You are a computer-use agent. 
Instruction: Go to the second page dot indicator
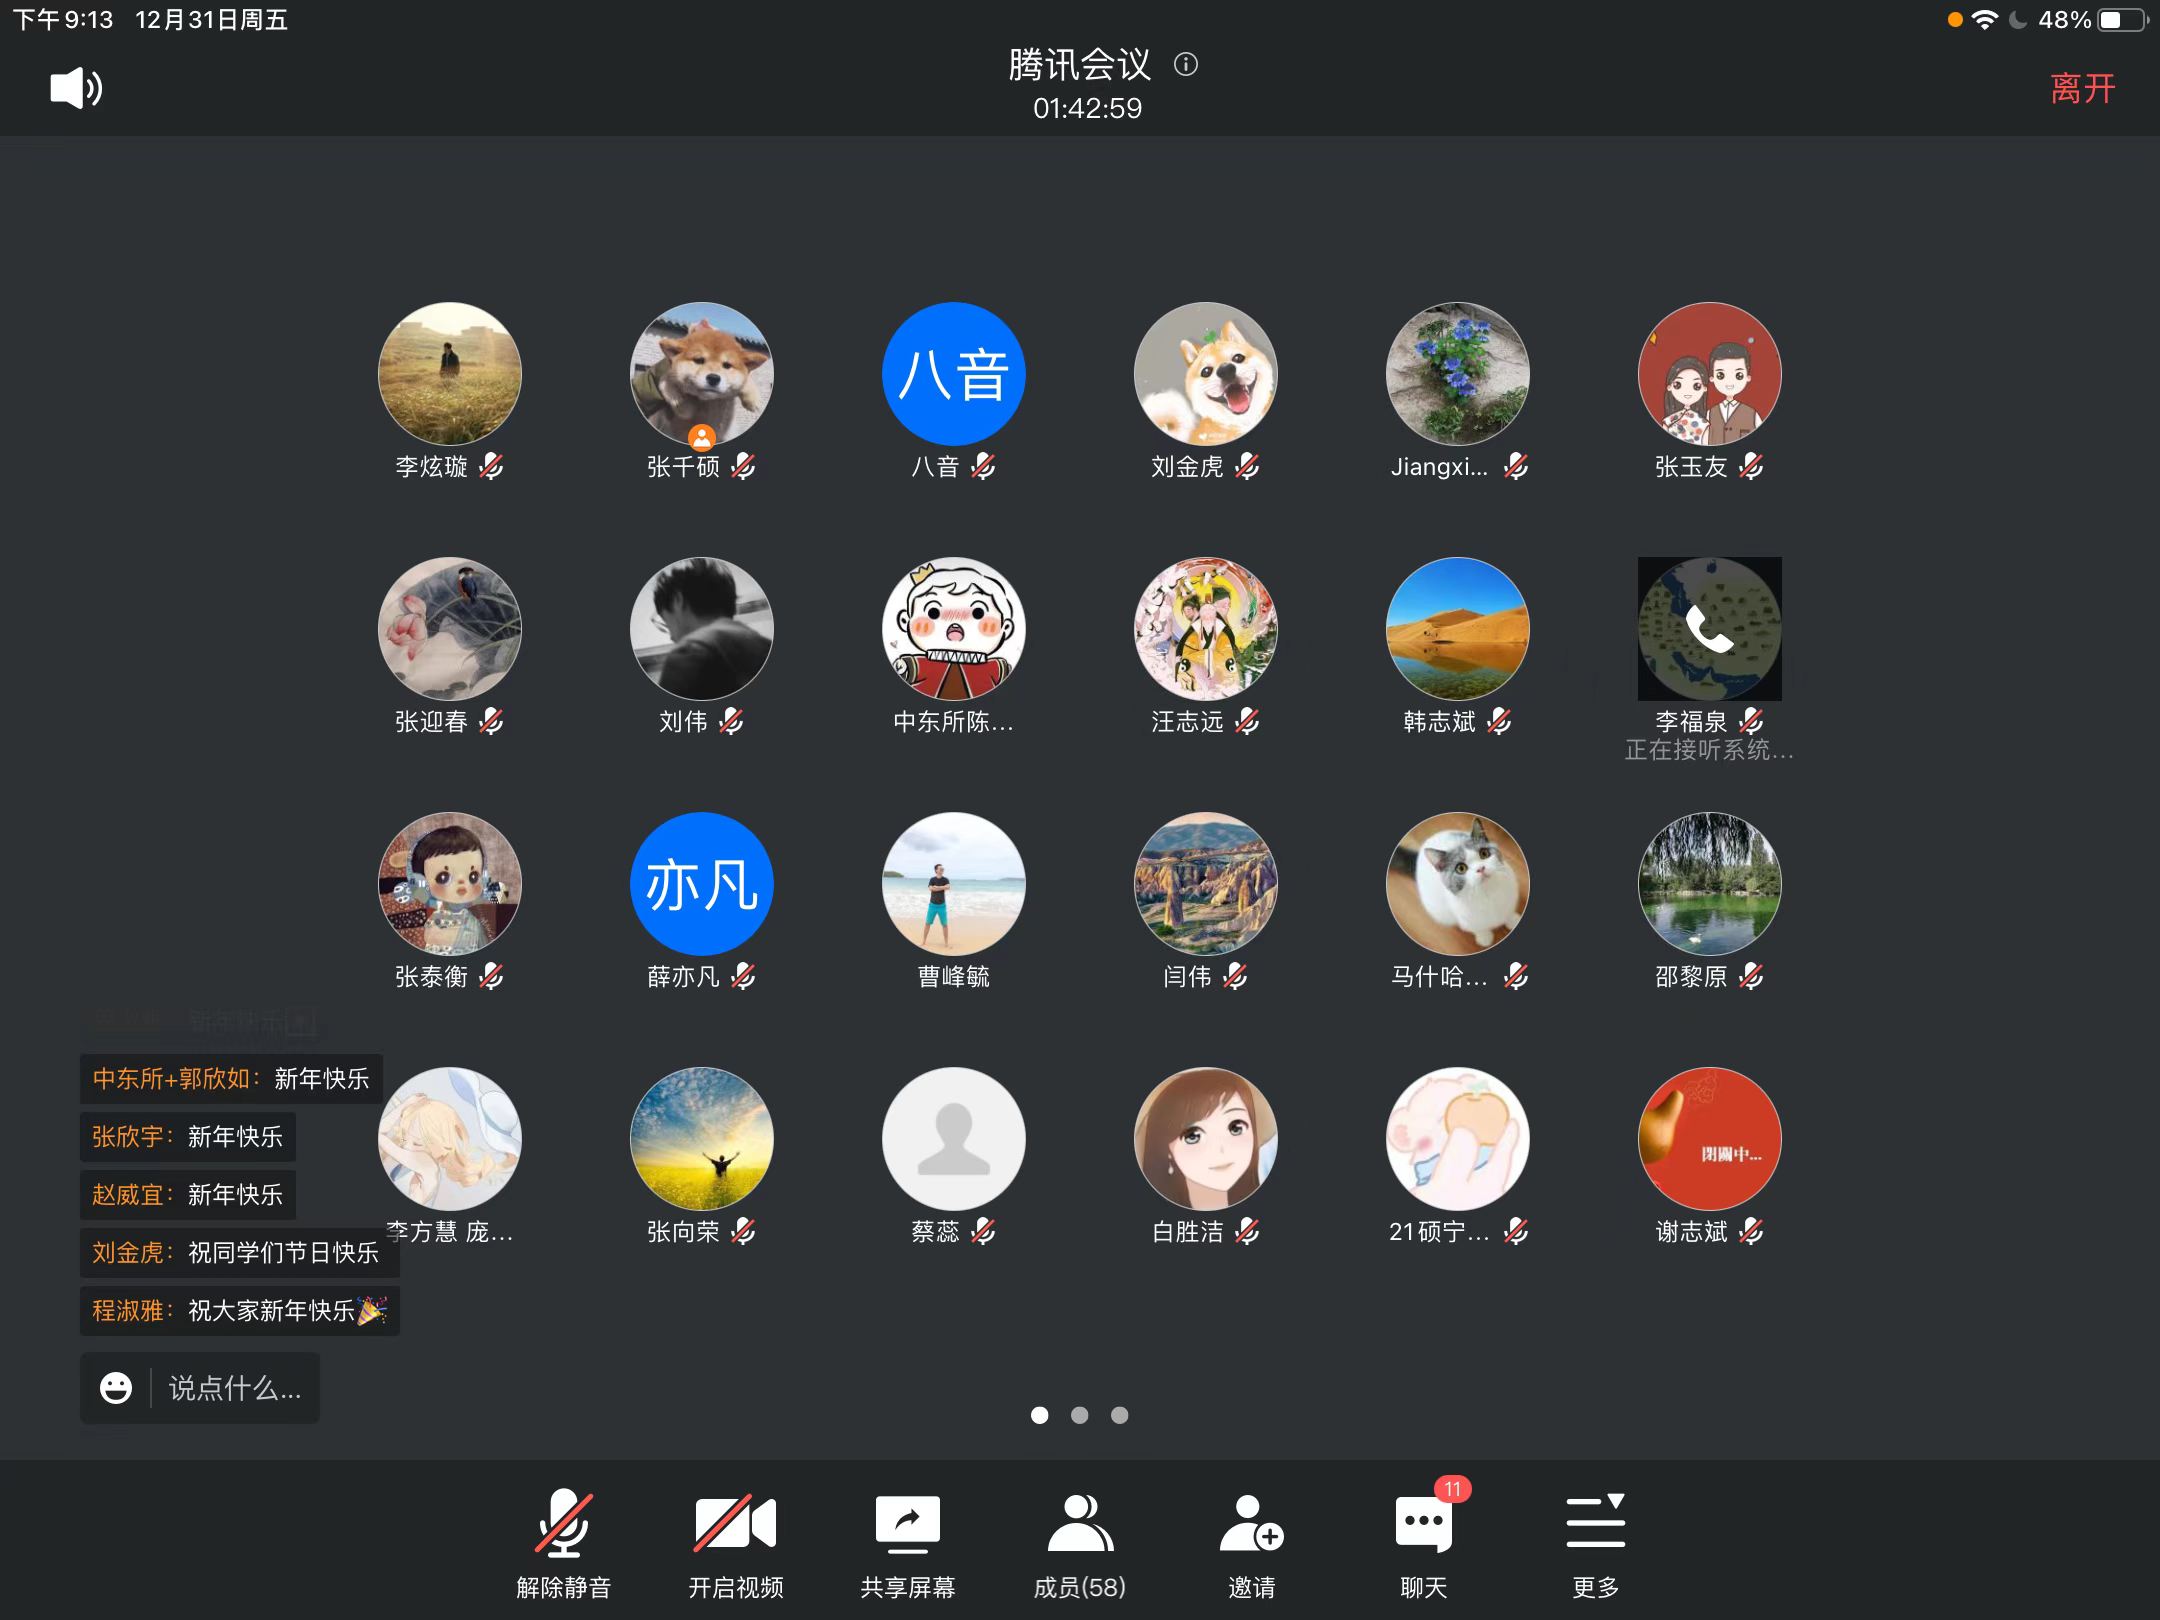point(1079,1415)
